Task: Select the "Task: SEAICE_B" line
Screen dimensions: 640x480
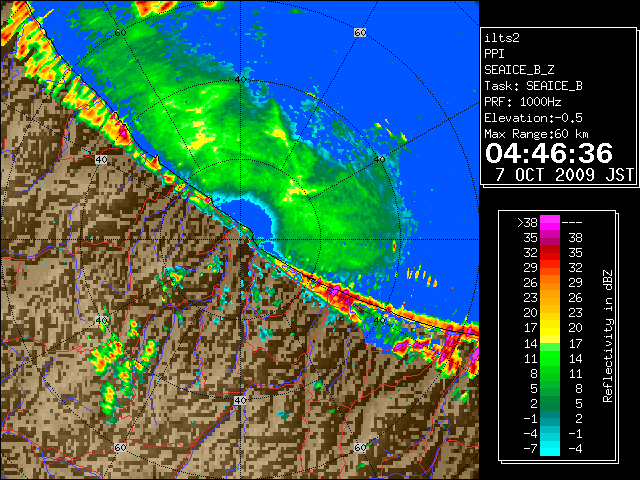Action: coord(533,86)
